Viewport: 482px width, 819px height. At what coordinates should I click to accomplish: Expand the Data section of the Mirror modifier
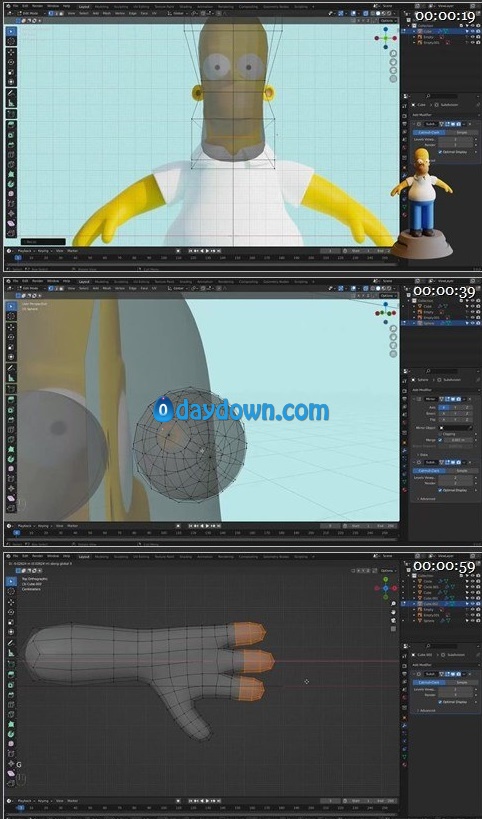422,454
